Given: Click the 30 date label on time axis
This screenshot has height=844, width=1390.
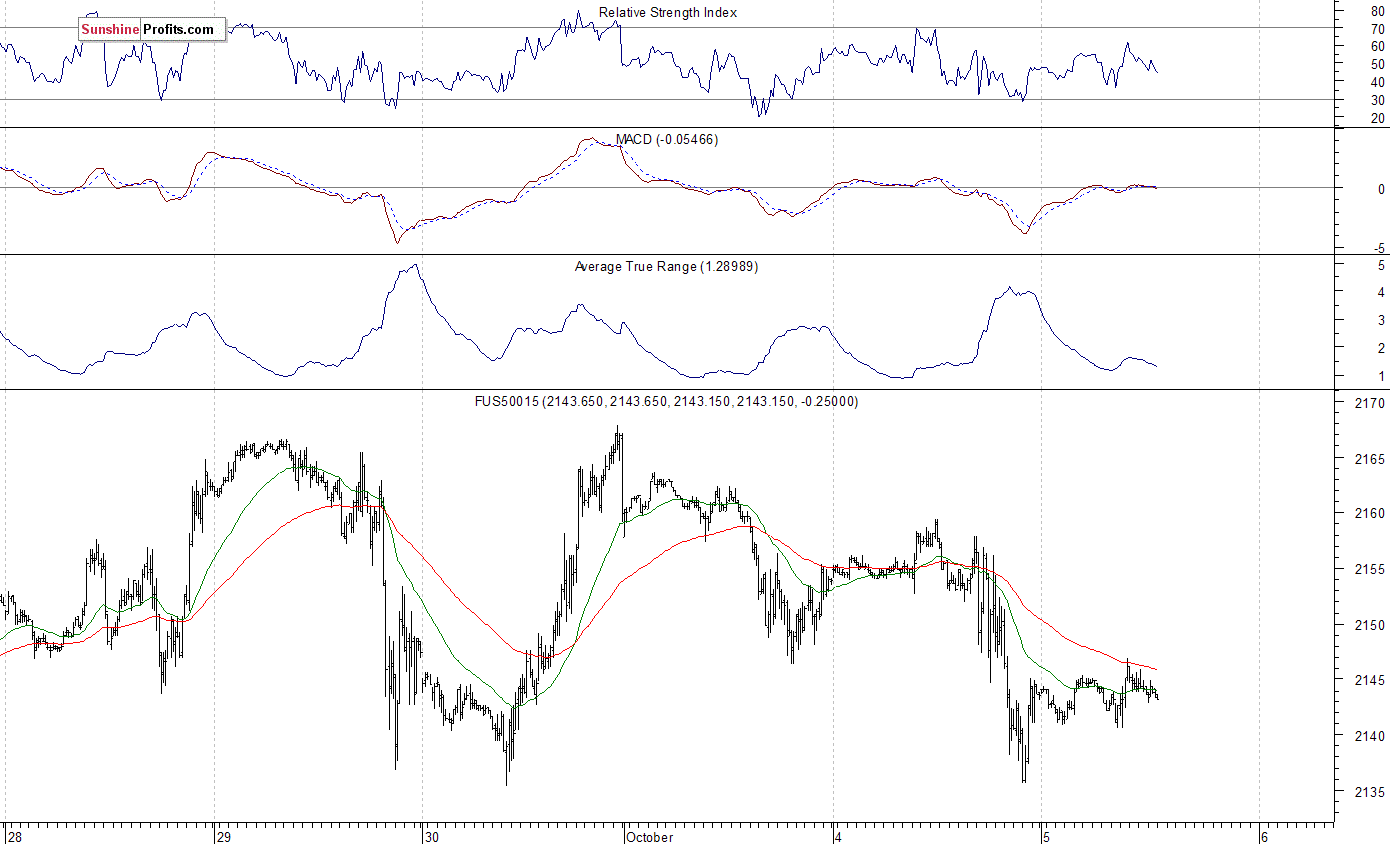Looking at the screenshot, I should 432,837.
